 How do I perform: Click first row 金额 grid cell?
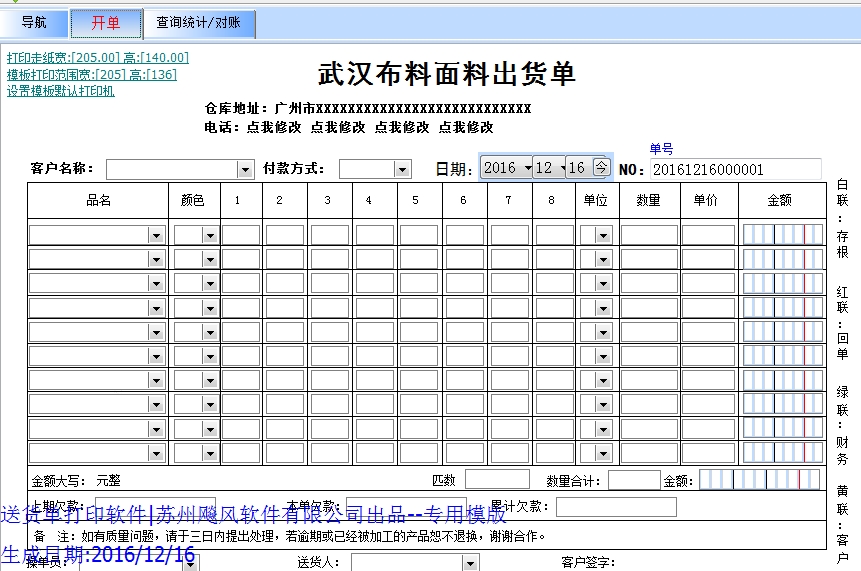click(782, 234)
